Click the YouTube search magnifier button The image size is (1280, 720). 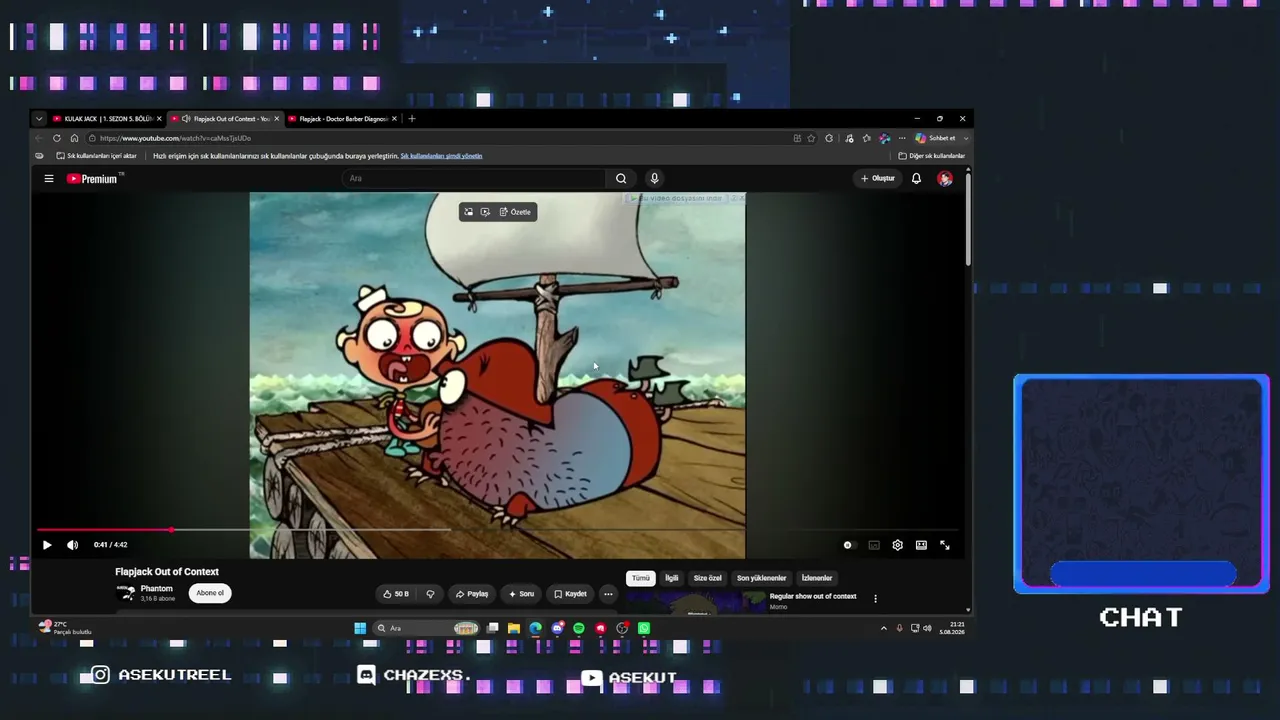[621, 179]
